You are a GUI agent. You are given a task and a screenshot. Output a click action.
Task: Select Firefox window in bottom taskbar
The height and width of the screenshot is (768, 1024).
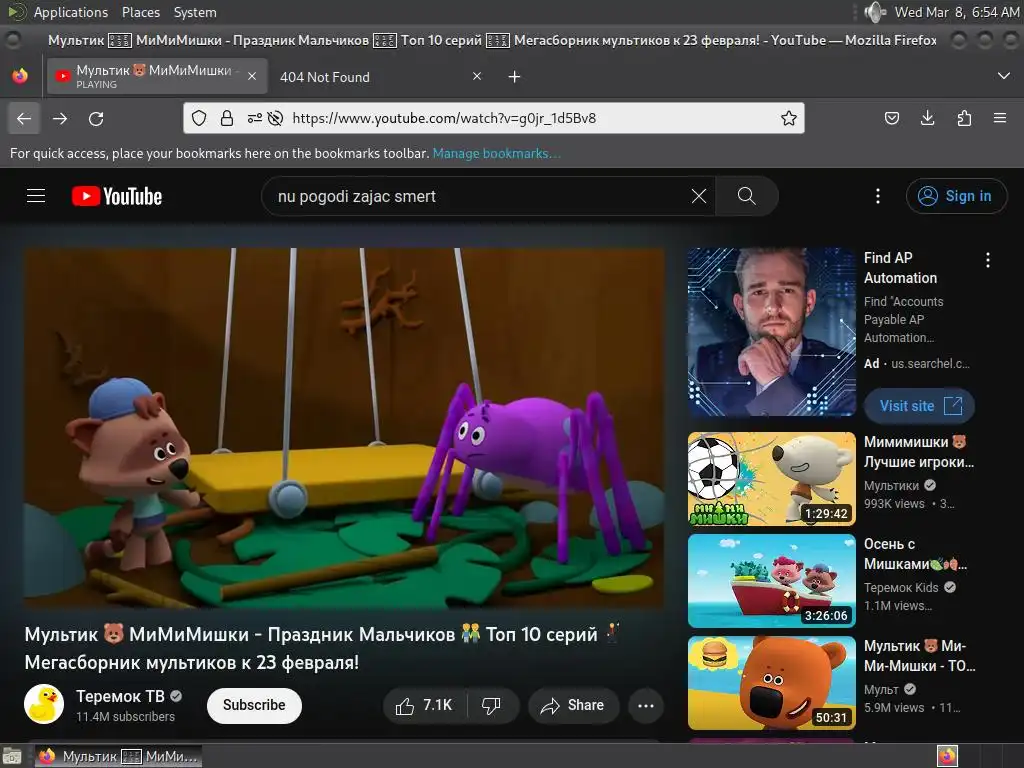point(118,756)
